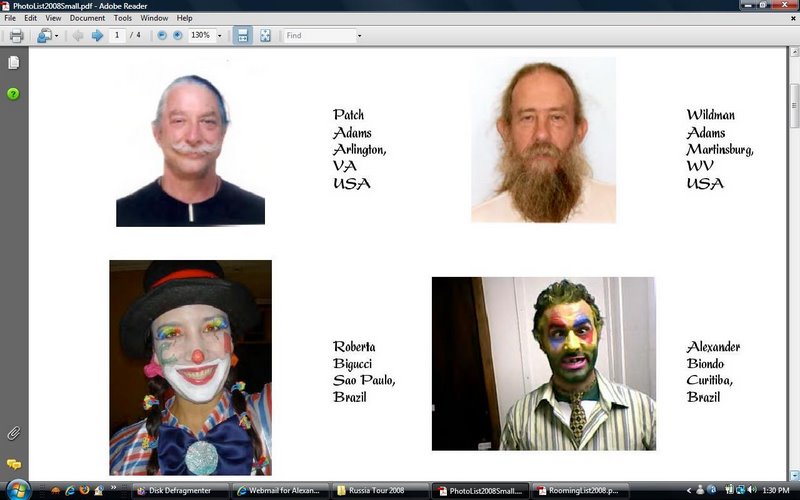Click the user figure tray icon

[x=700, y=490]
